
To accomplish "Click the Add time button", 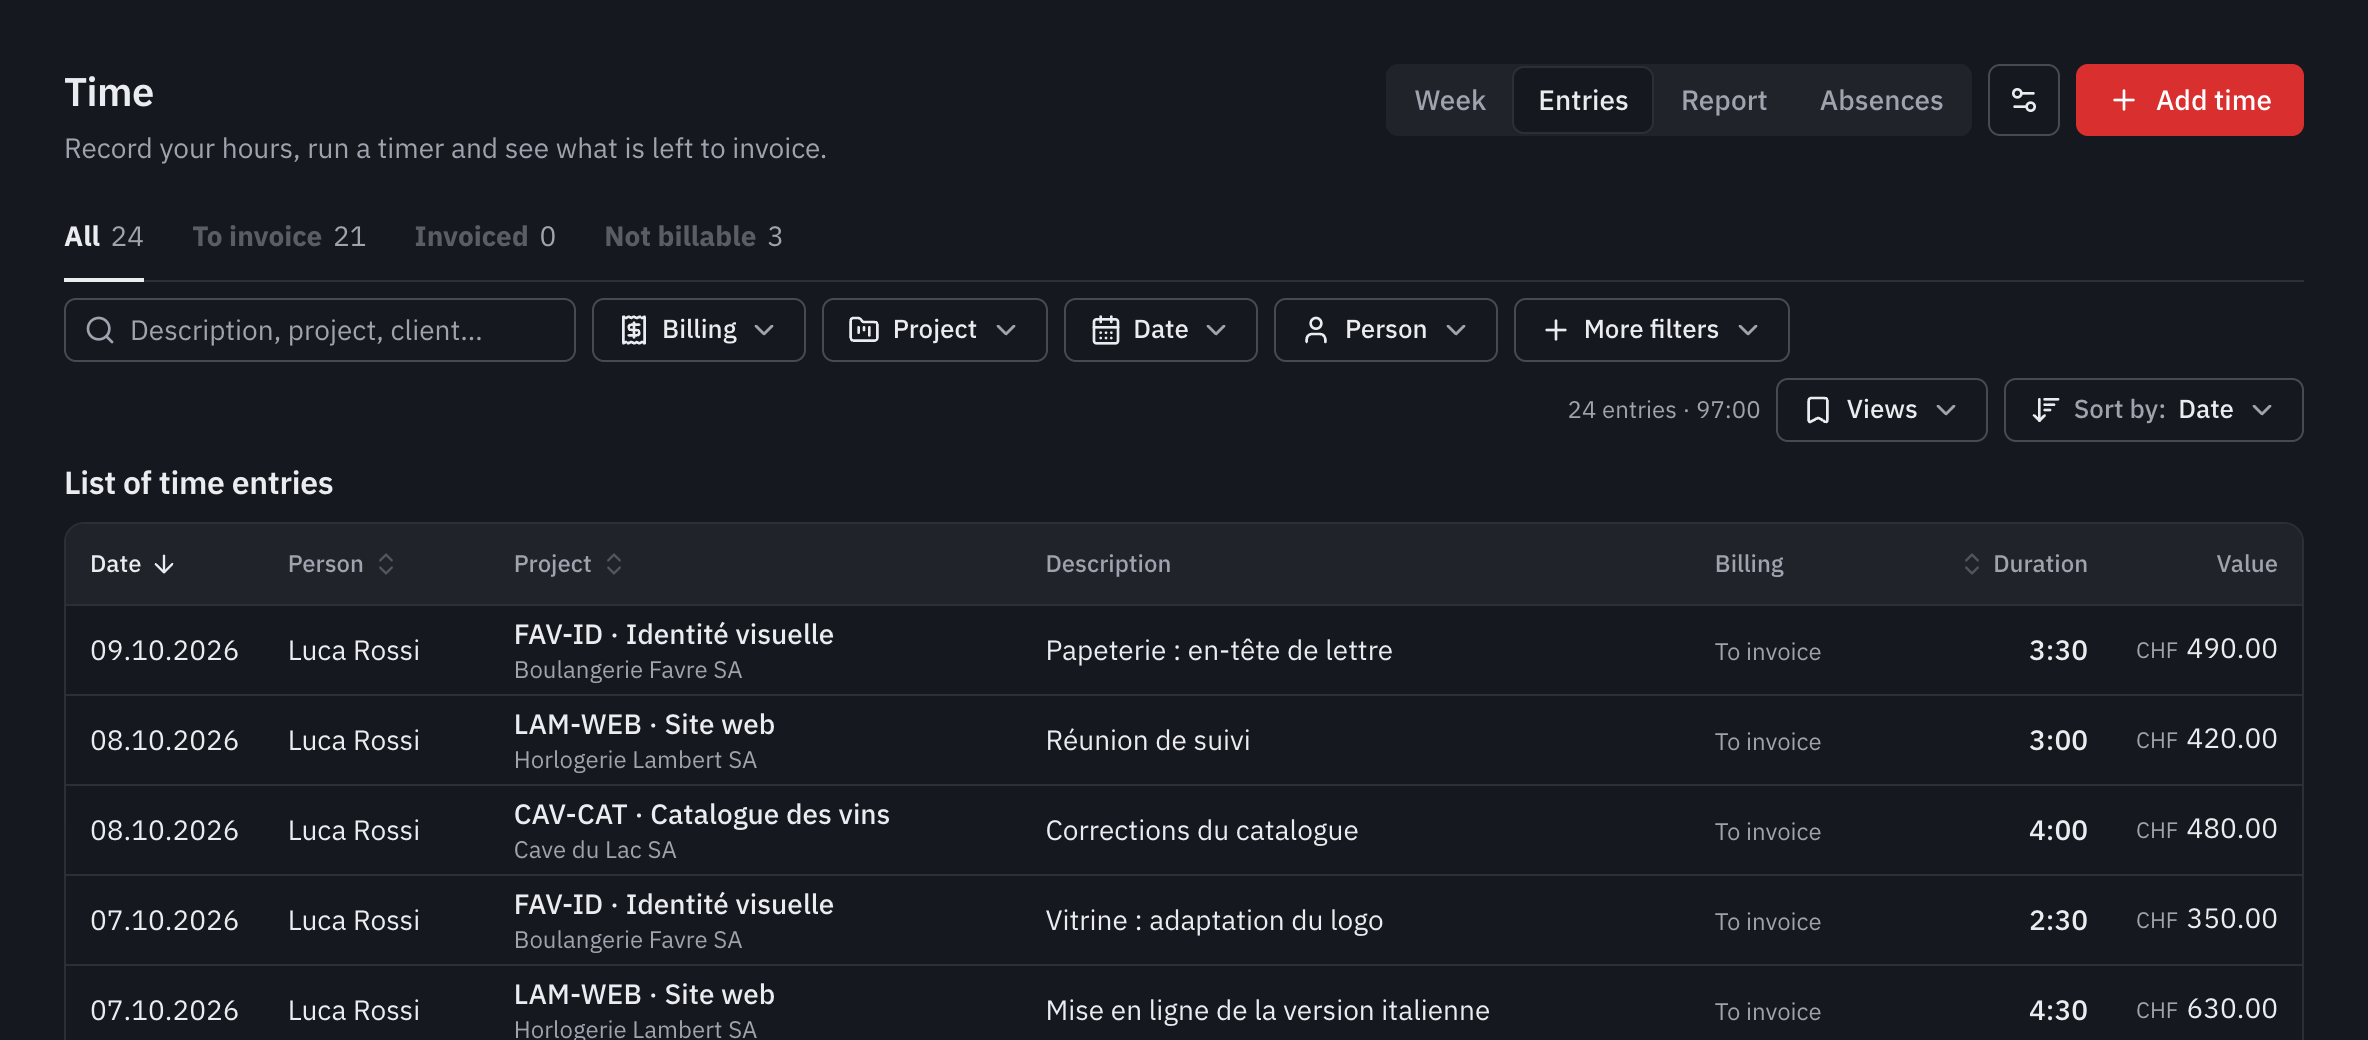I will coord(2189,100).
